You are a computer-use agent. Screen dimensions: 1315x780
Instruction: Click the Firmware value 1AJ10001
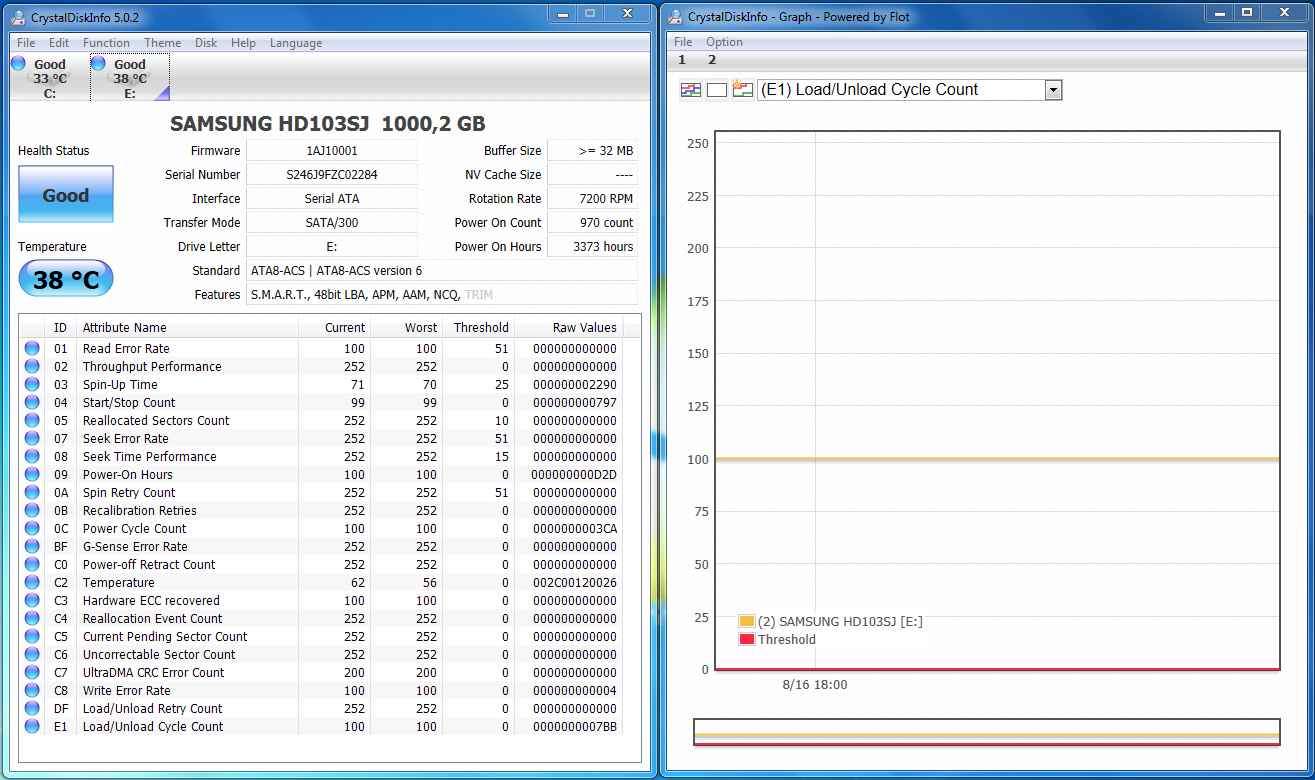332,151
